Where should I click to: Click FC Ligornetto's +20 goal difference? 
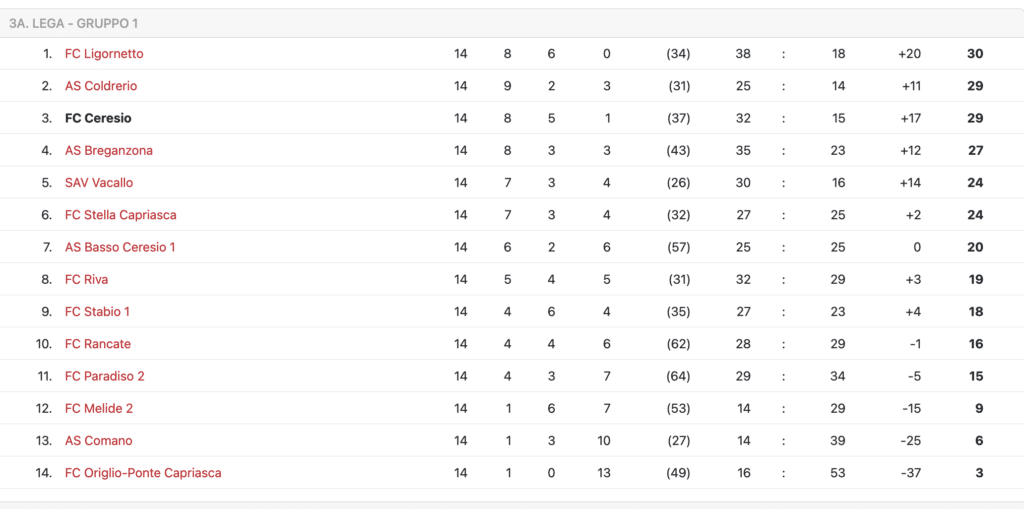pyautogui.click(x=910, y=54)
